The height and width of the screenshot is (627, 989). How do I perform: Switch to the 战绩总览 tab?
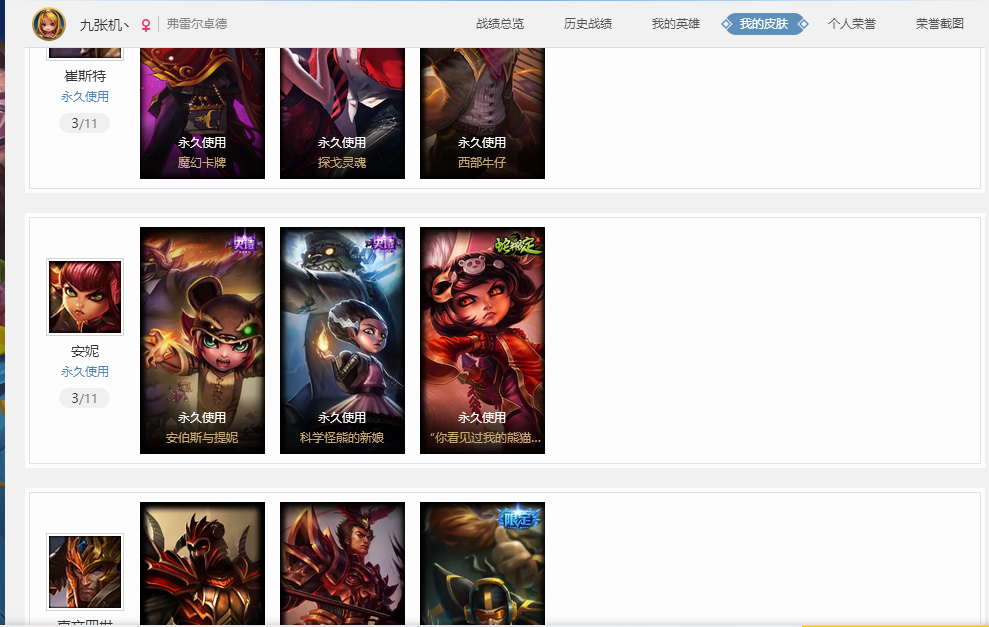point(500,24)
